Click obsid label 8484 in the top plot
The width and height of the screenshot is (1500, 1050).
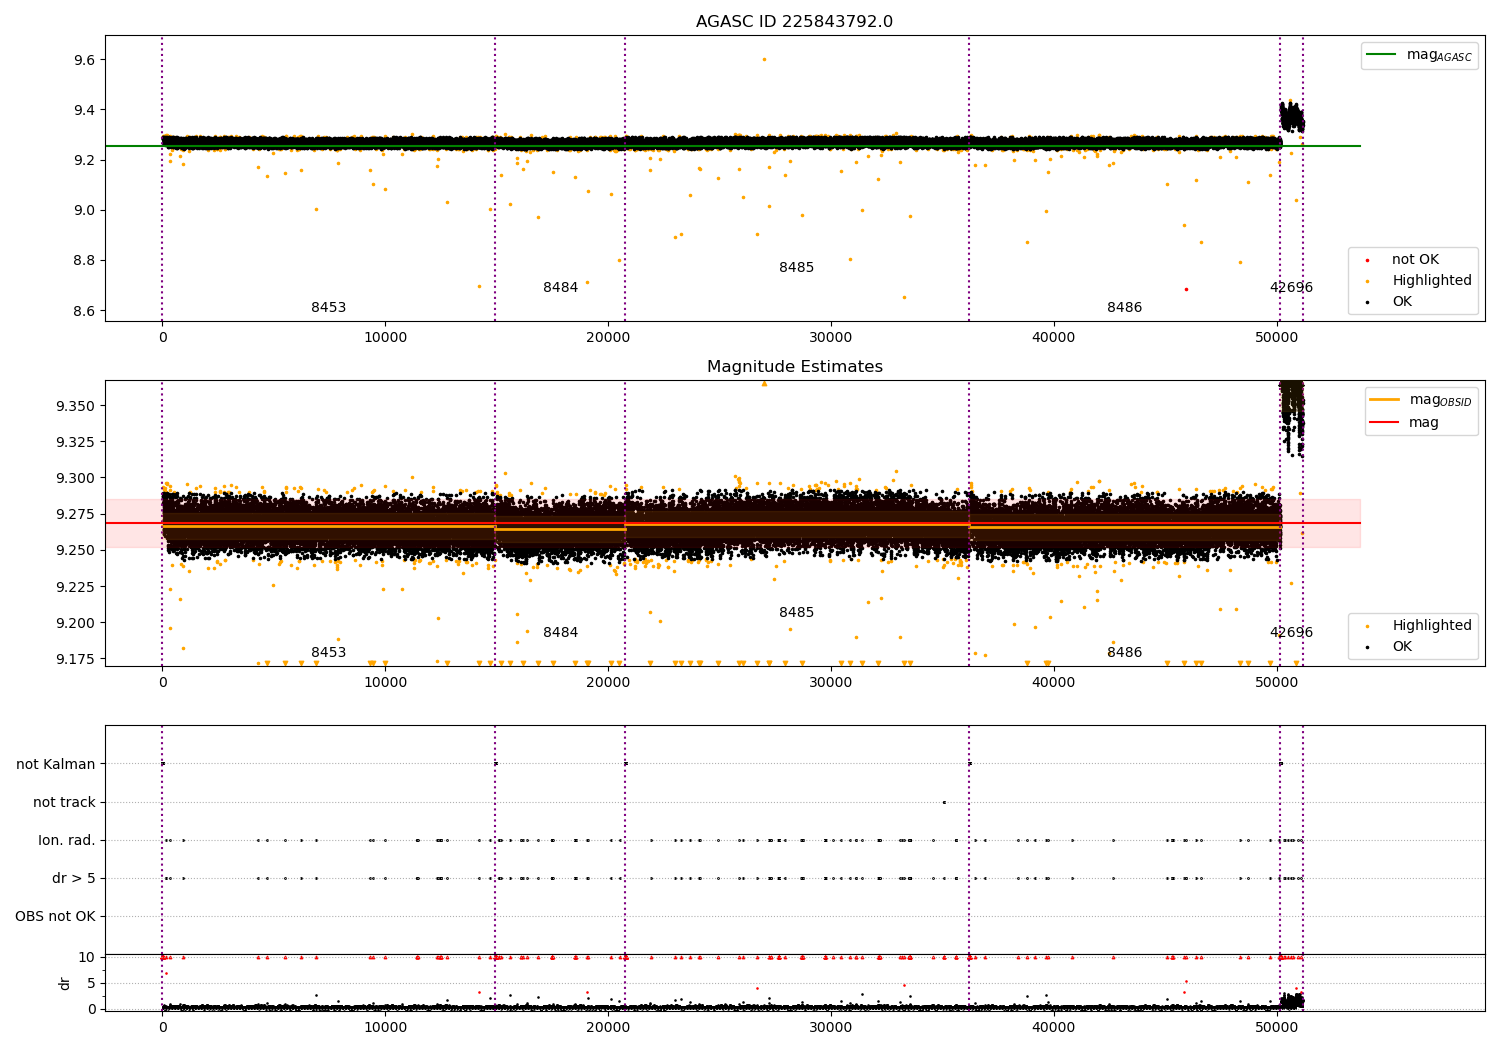coord(560,288)
